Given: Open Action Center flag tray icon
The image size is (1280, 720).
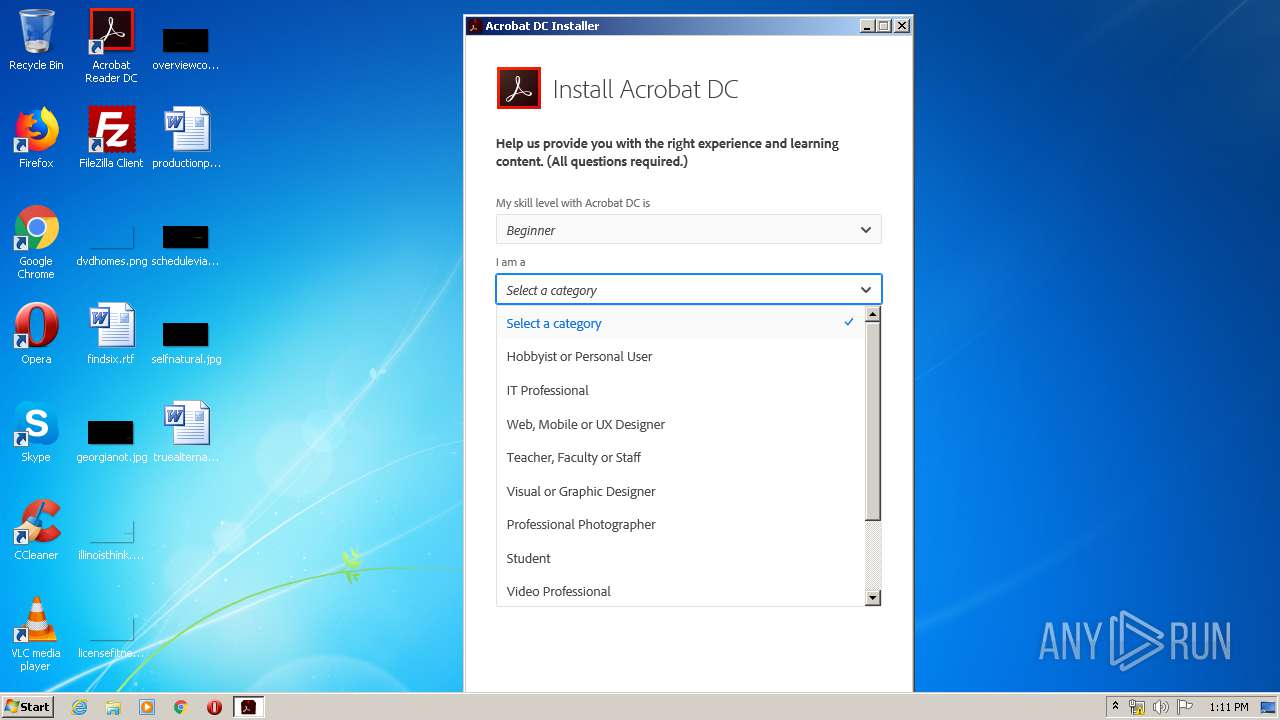Looking at the screenshot, I should point(1185,707).
